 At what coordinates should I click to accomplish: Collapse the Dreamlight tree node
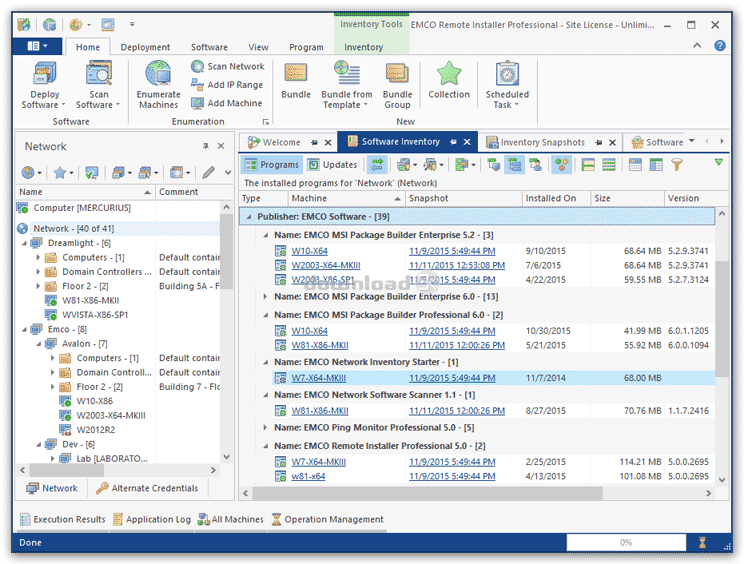(x=24, y=243)
